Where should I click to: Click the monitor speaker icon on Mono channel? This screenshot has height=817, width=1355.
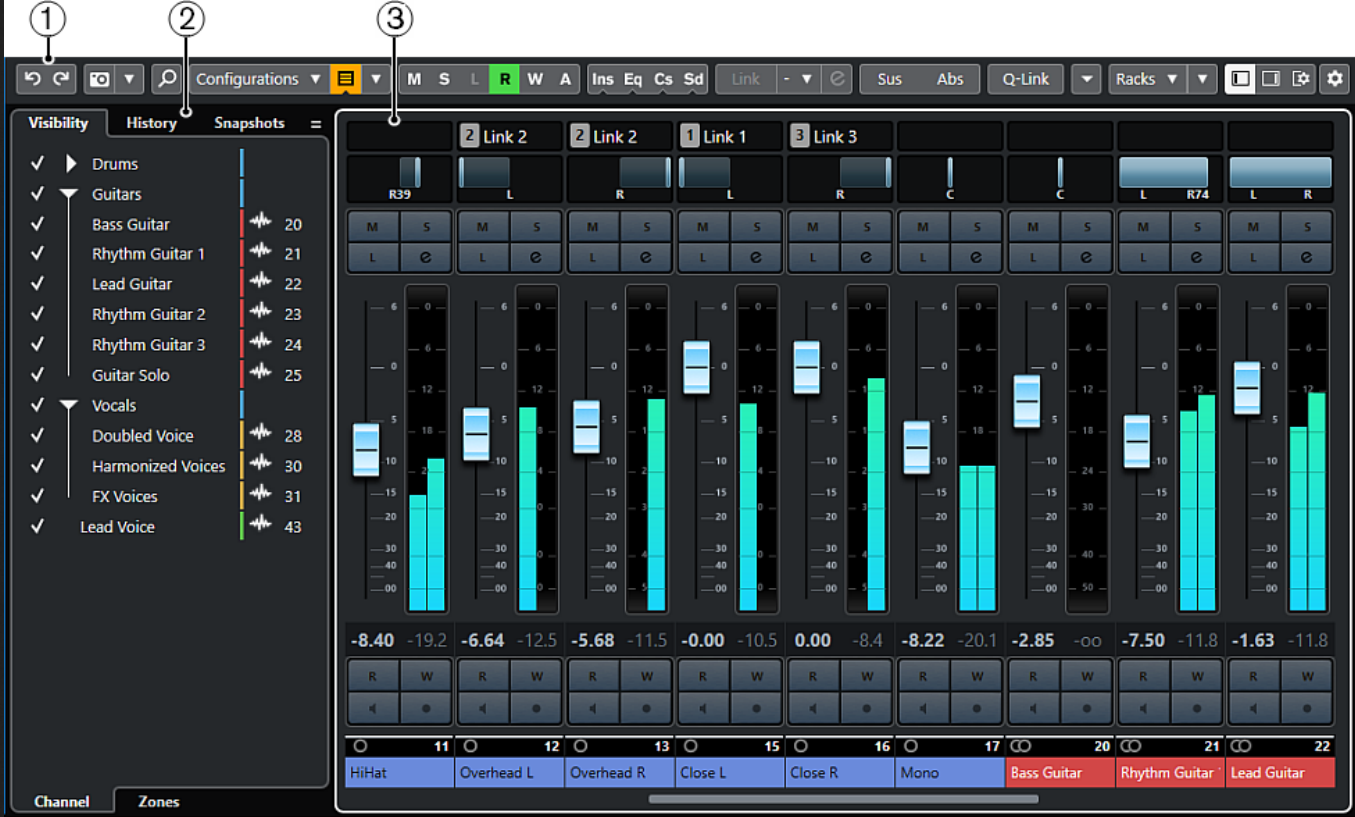(922, 709)
